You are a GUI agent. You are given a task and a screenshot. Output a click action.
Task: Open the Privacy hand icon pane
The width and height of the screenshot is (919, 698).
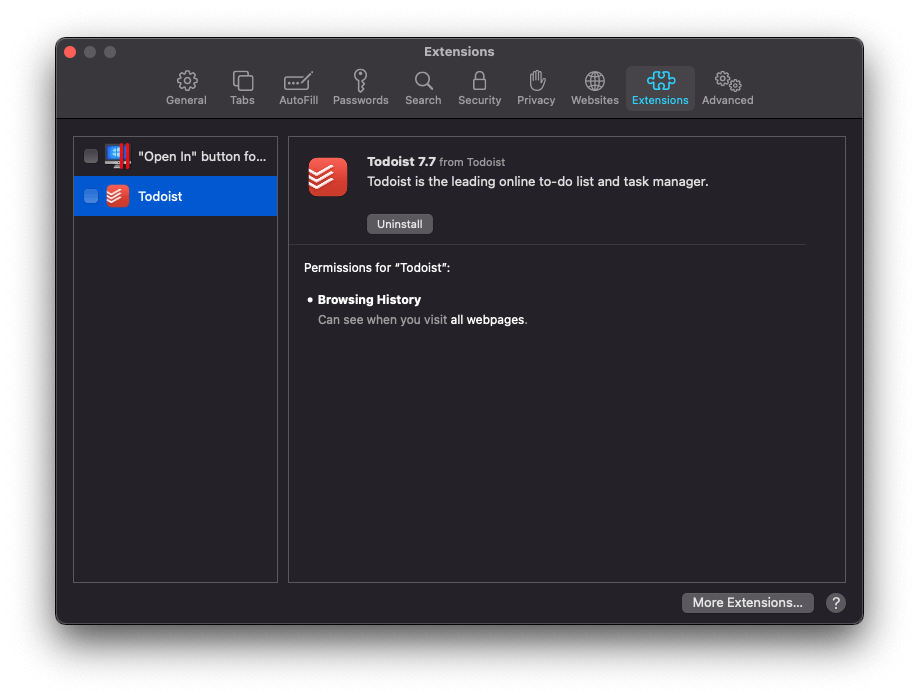pos(536,88)
